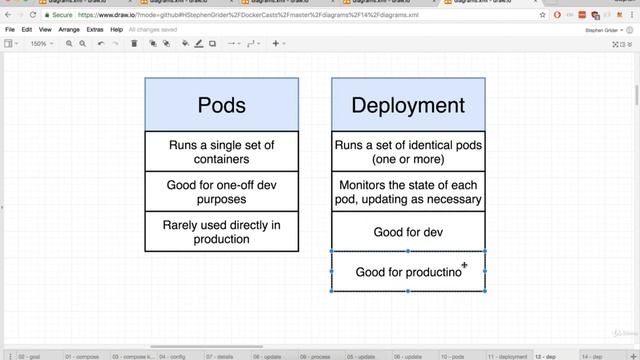Click the Opera-style red circle extension icon
Screen dimensions: 640x360
[557, 15]
